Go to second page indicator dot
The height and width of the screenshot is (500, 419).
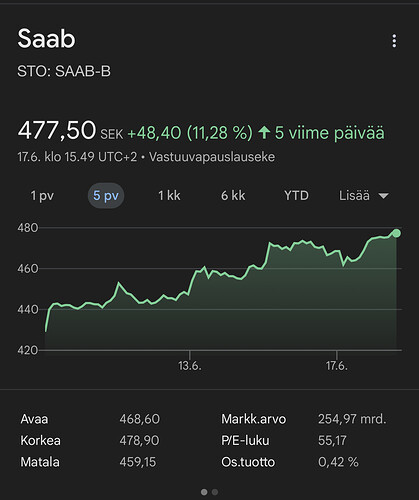[215, 492]
